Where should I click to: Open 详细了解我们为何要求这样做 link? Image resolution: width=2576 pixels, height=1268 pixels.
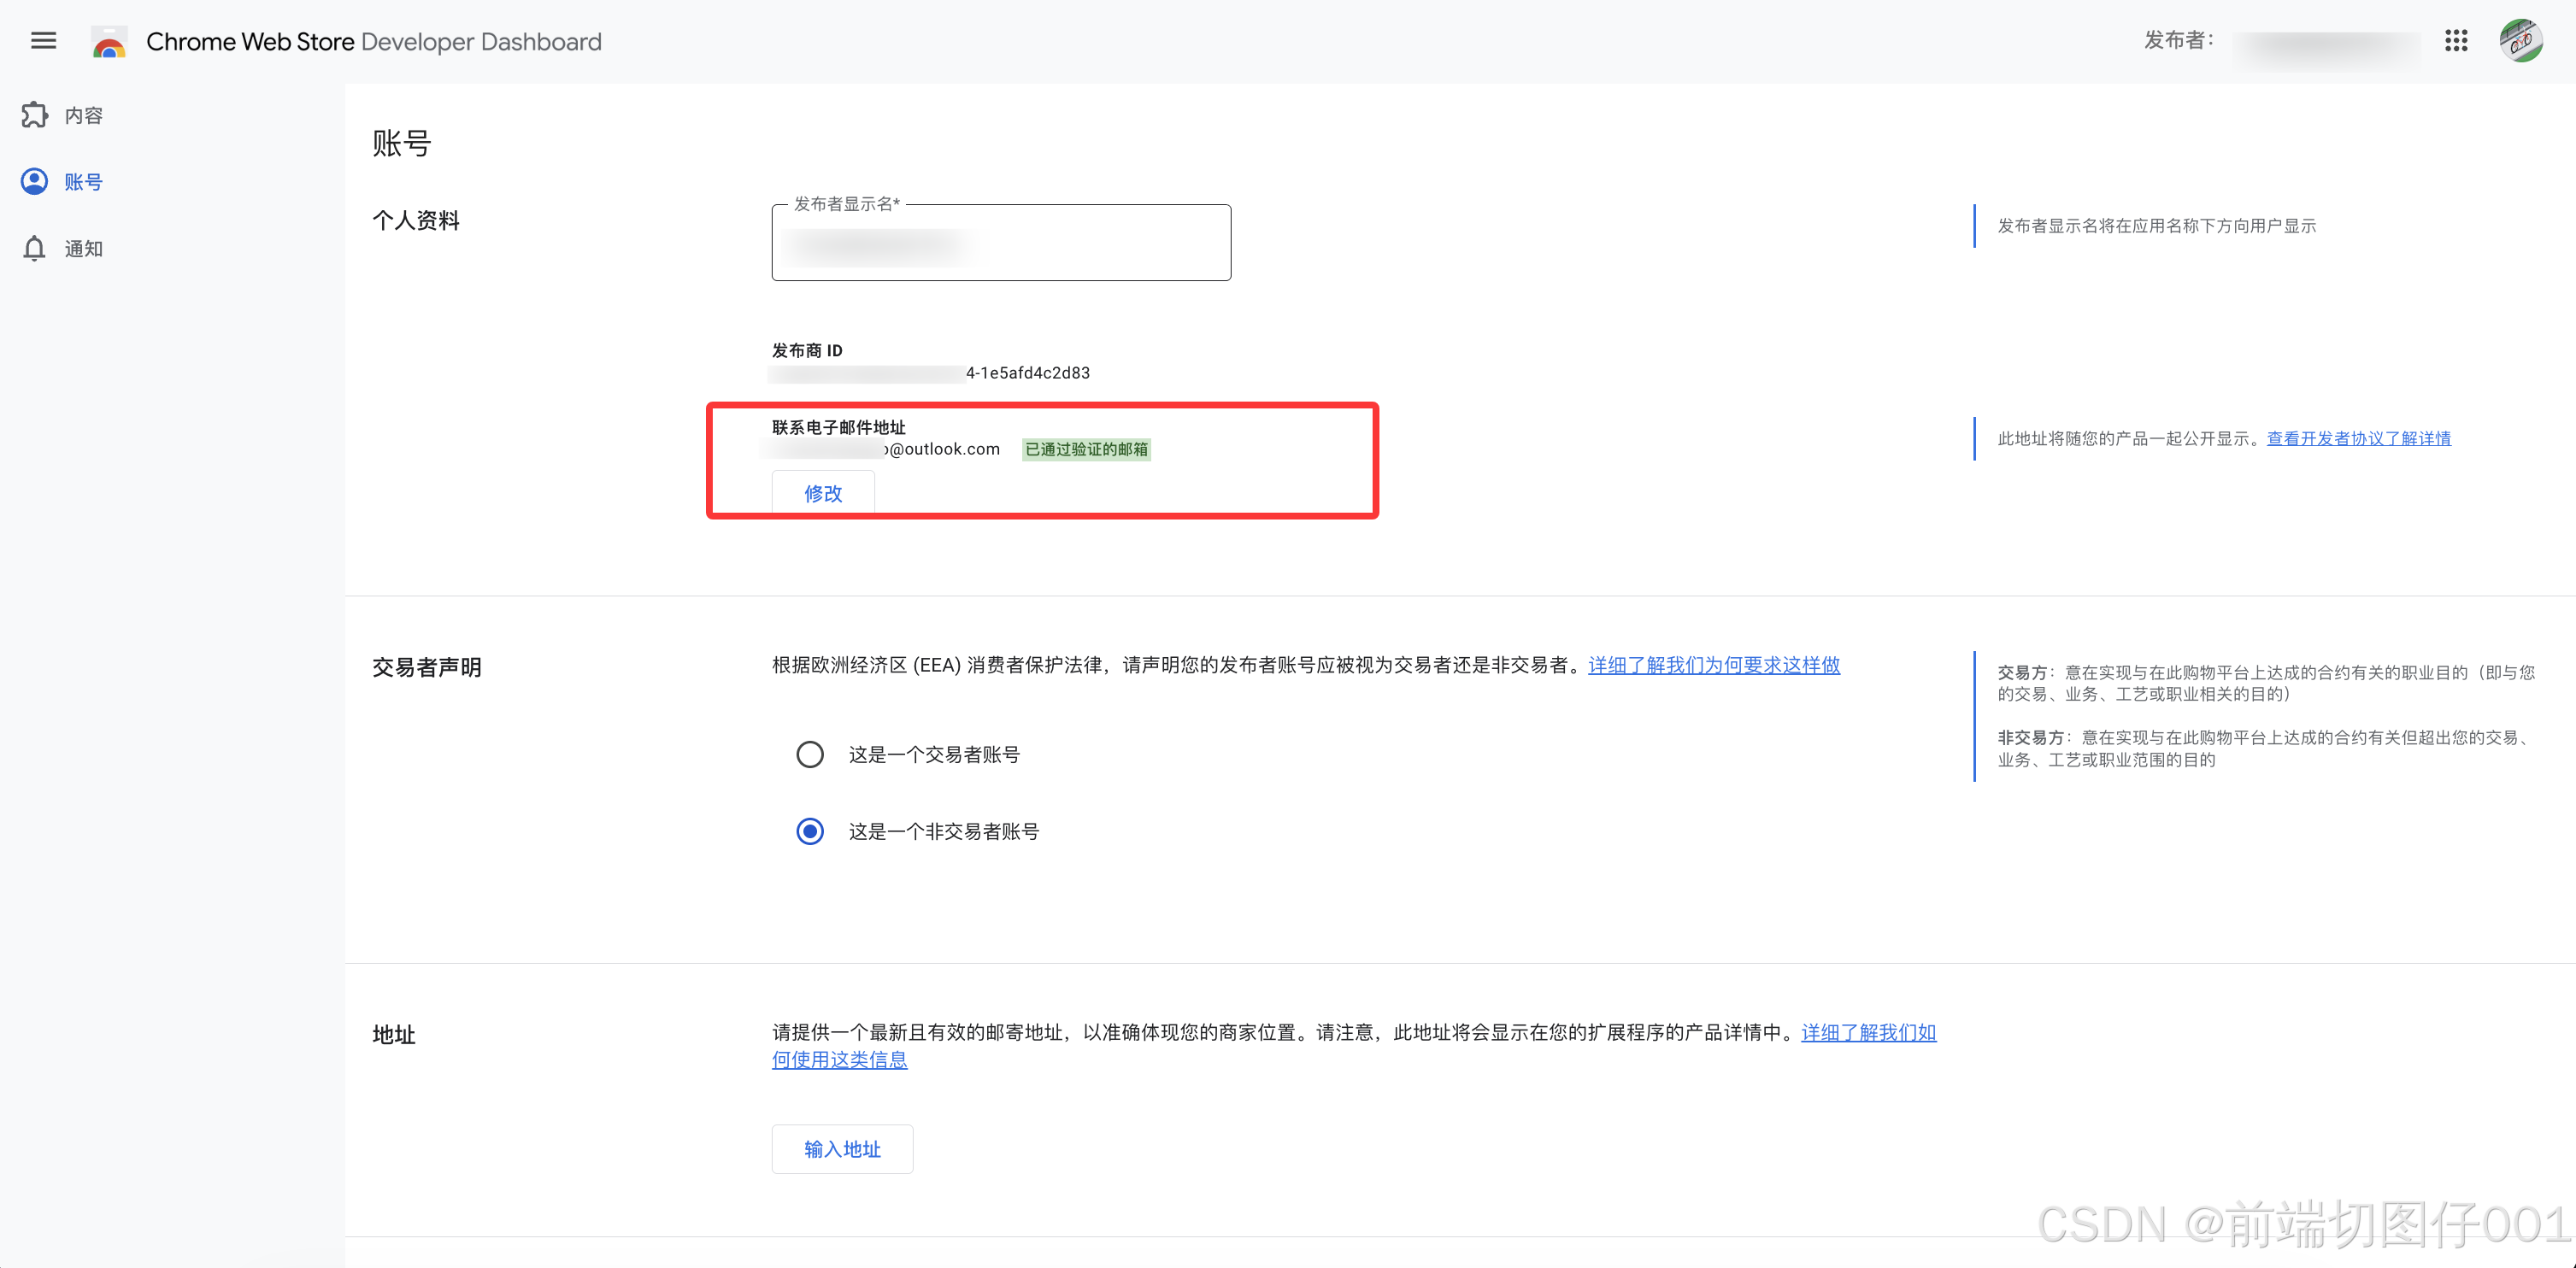(1713, 665)
